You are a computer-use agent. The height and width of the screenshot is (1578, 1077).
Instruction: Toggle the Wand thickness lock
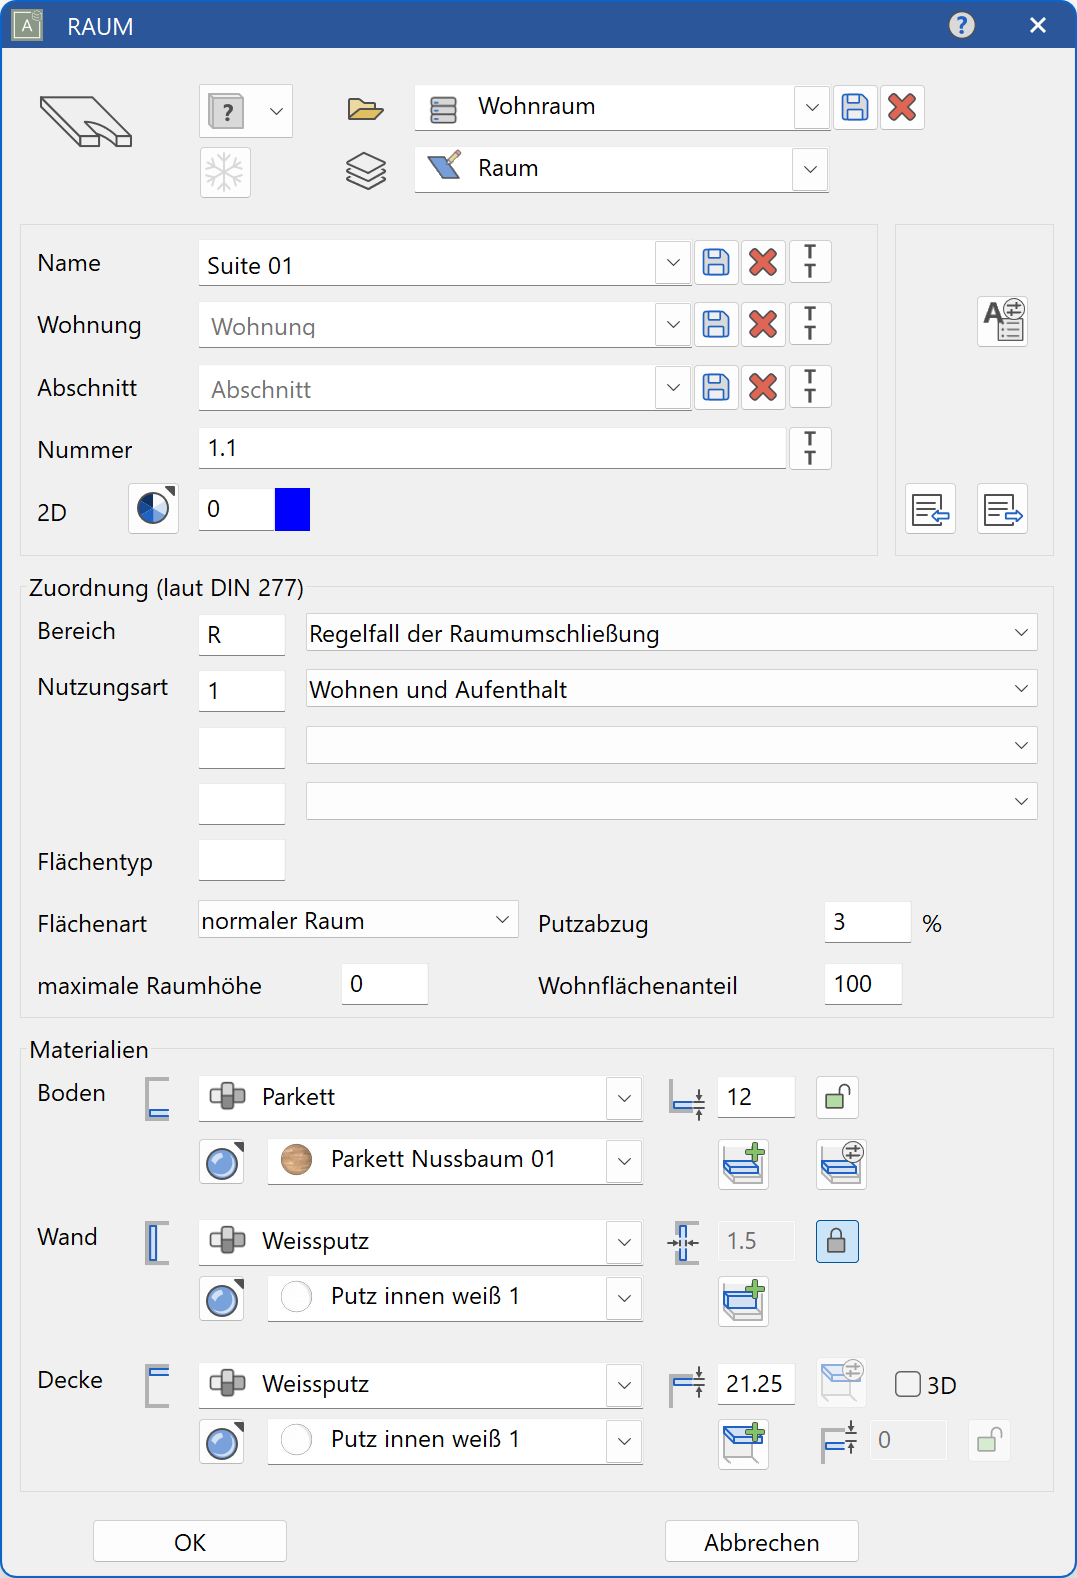(837, 1242)
